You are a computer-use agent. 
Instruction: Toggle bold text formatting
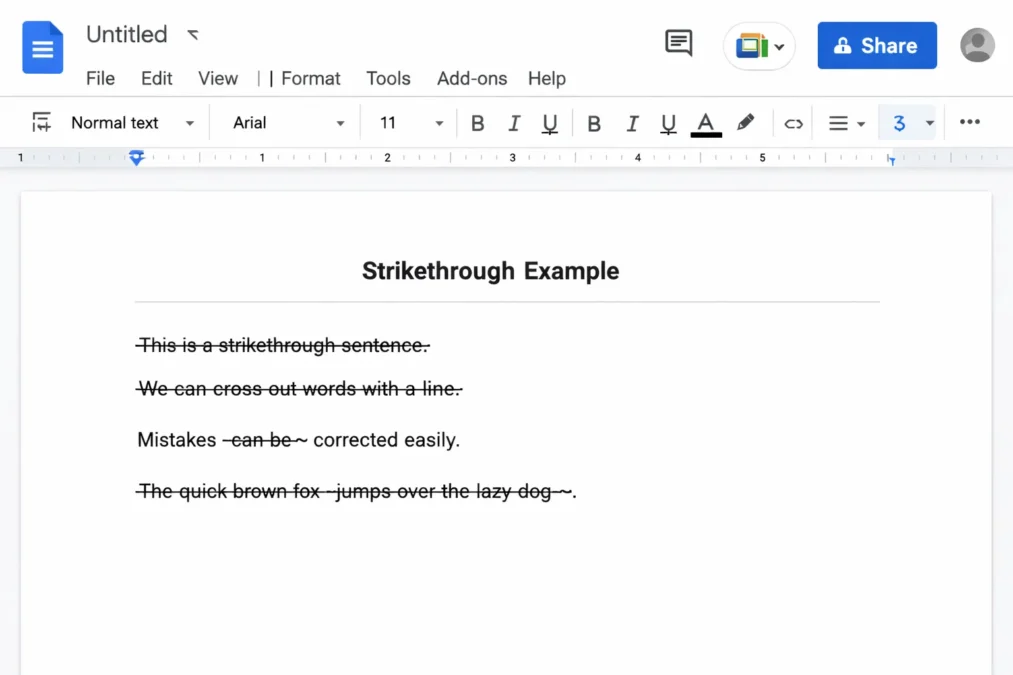coord(478,122)
